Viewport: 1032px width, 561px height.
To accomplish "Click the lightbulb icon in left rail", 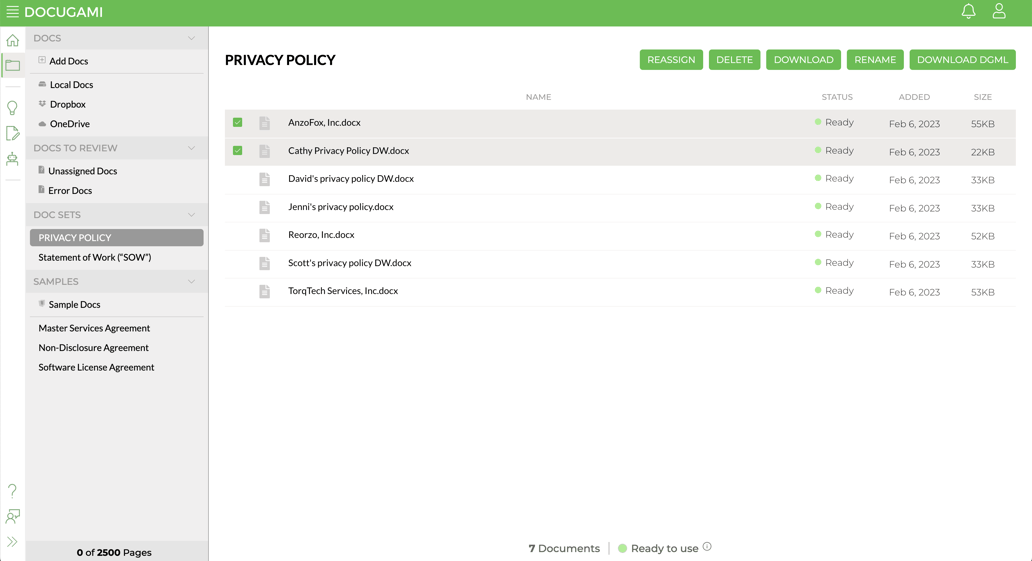I will click(x=12, y=108).
